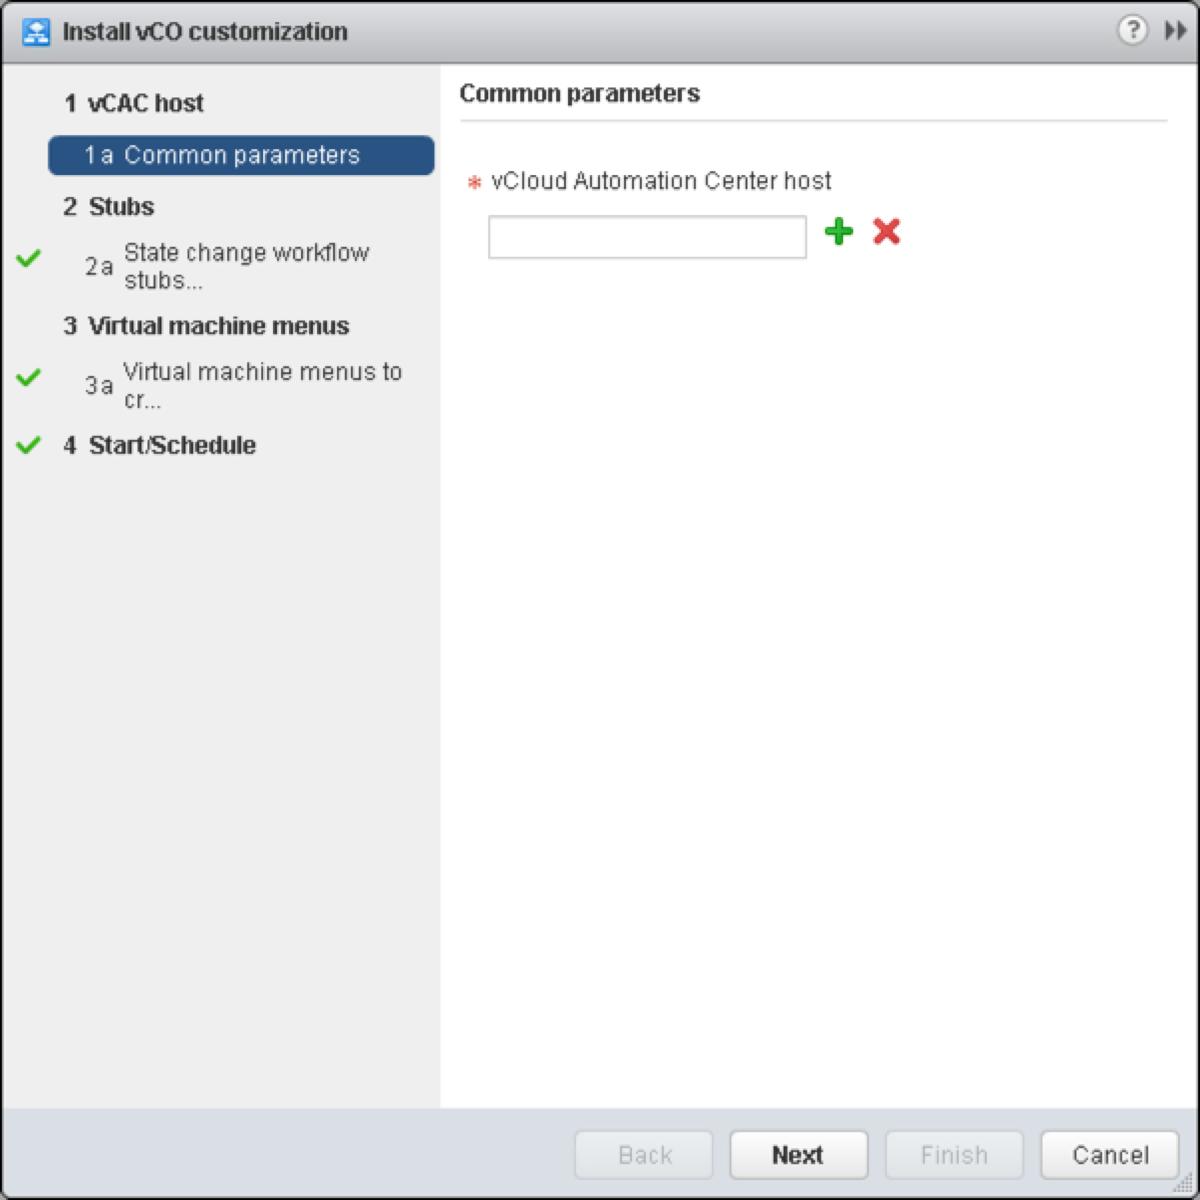Click the Cancel button
The width and height of the screenshot is (1200, 1200).
tap(1110, 1155)
